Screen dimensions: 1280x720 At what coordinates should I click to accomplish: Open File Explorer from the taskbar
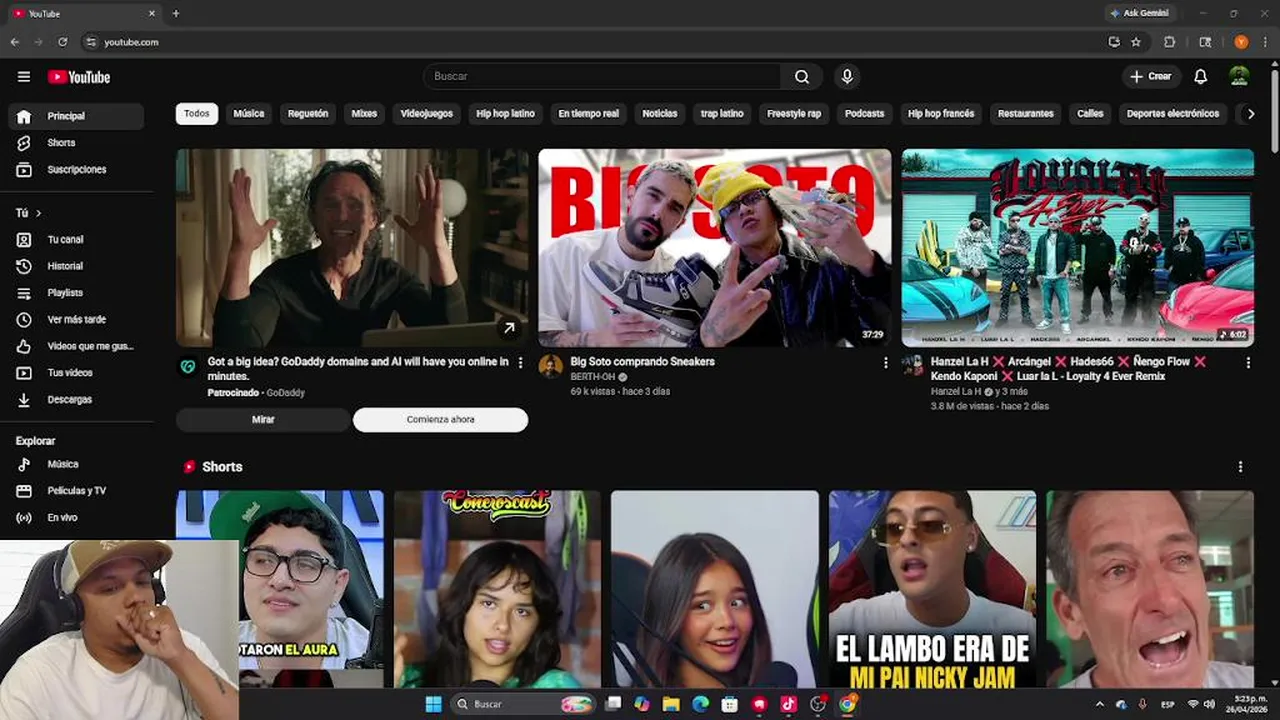click(x=671, y=704)
